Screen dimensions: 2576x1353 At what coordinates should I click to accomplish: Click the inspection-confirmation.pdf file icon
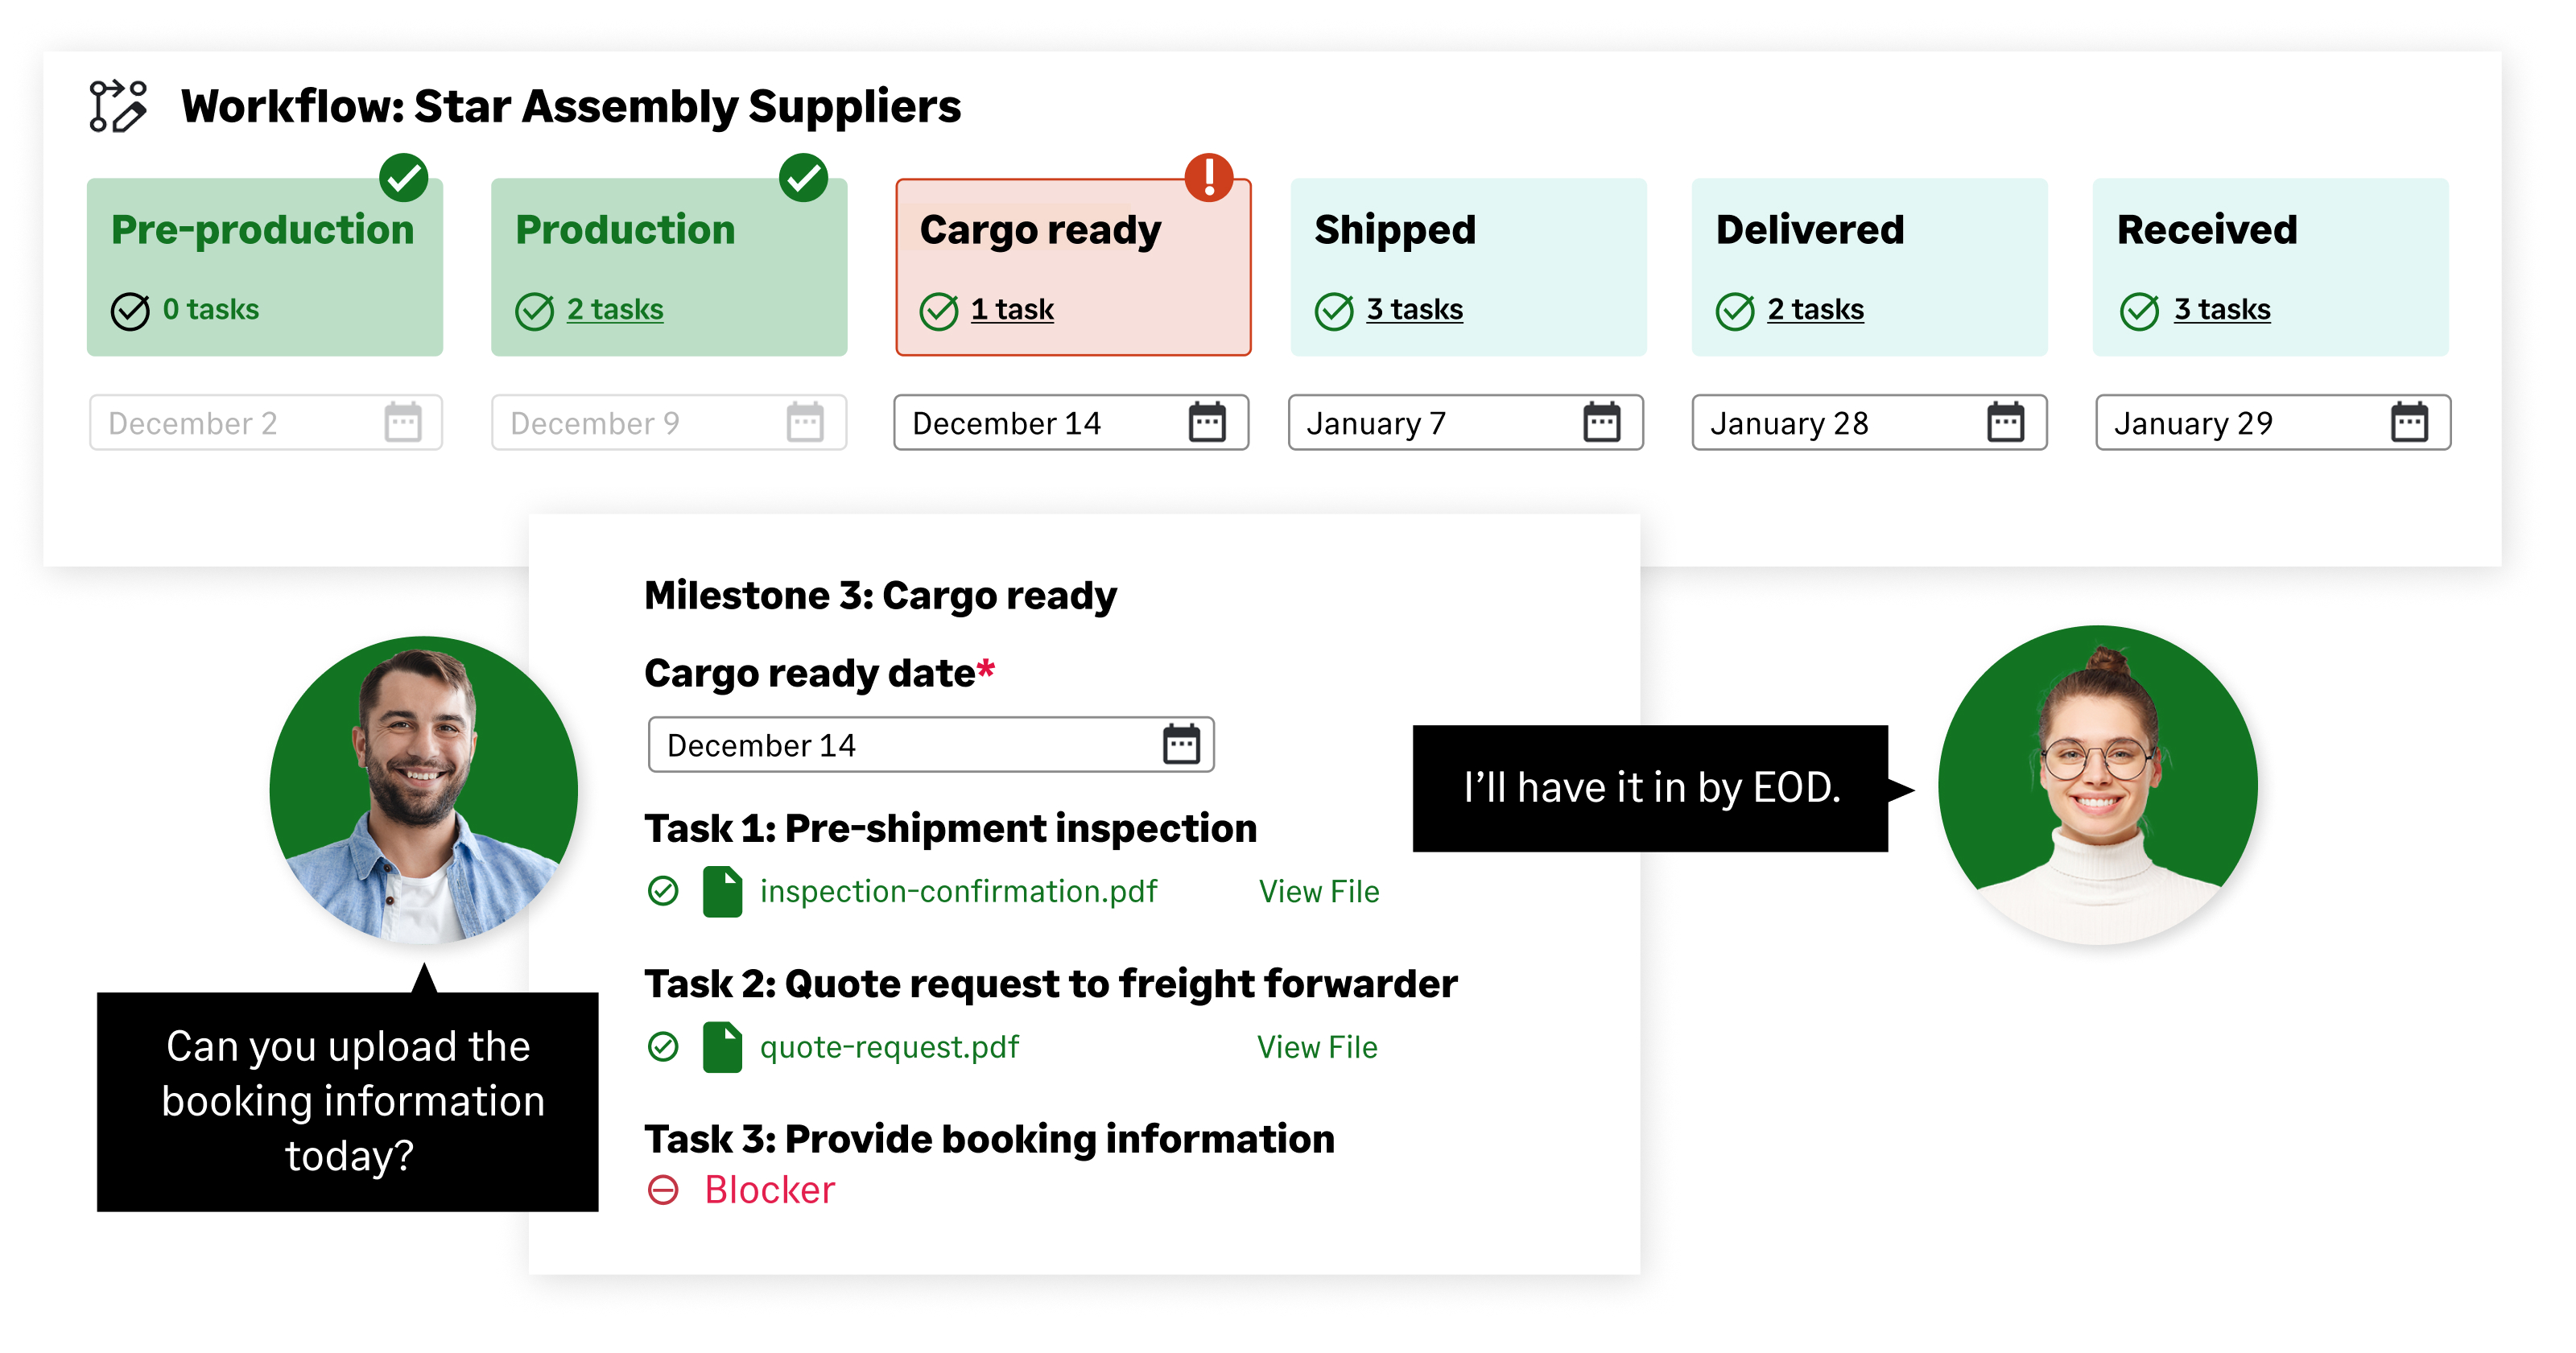(722, 892)
